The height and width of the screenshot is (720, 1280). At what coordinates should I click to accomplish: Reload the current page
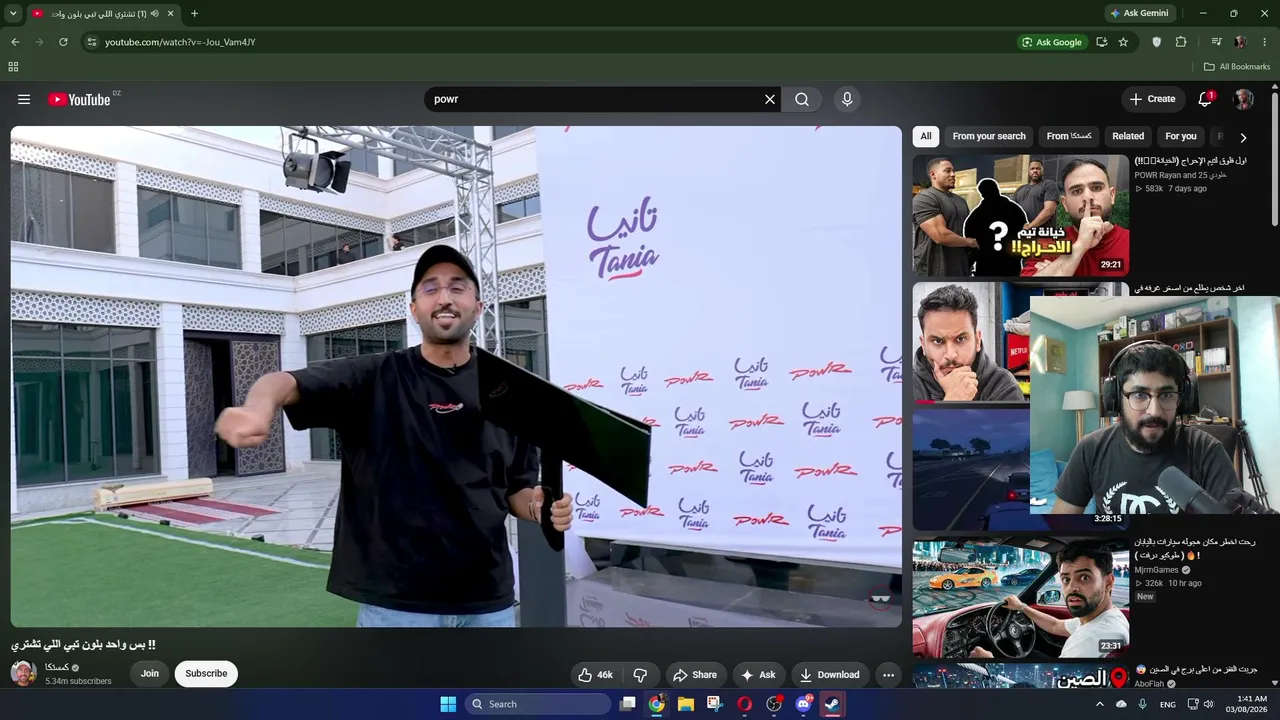click(x=63, y=42)
